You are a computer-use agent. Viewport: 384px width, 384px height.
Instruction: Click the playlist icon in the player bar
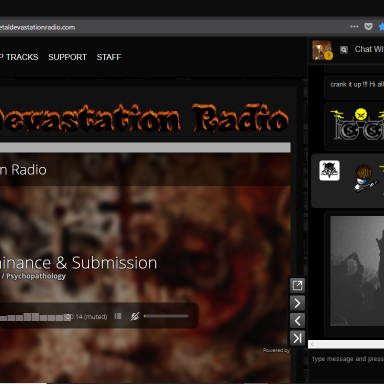[118, 316]
